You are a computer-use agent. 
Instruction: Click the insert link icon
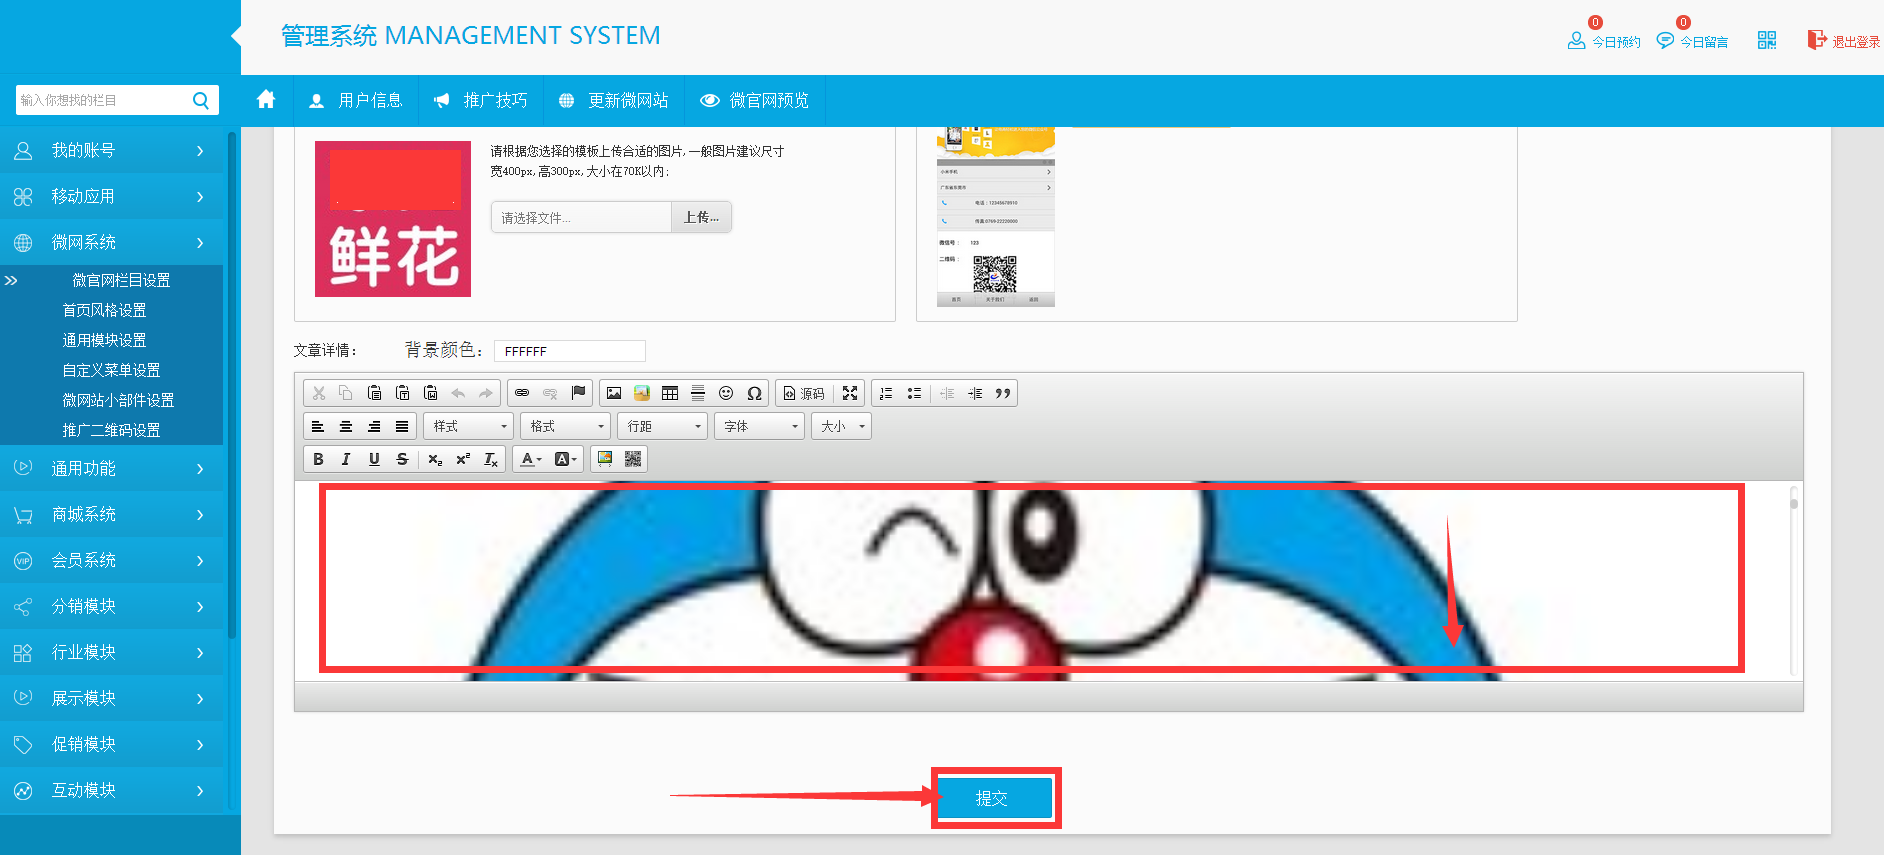522,393
